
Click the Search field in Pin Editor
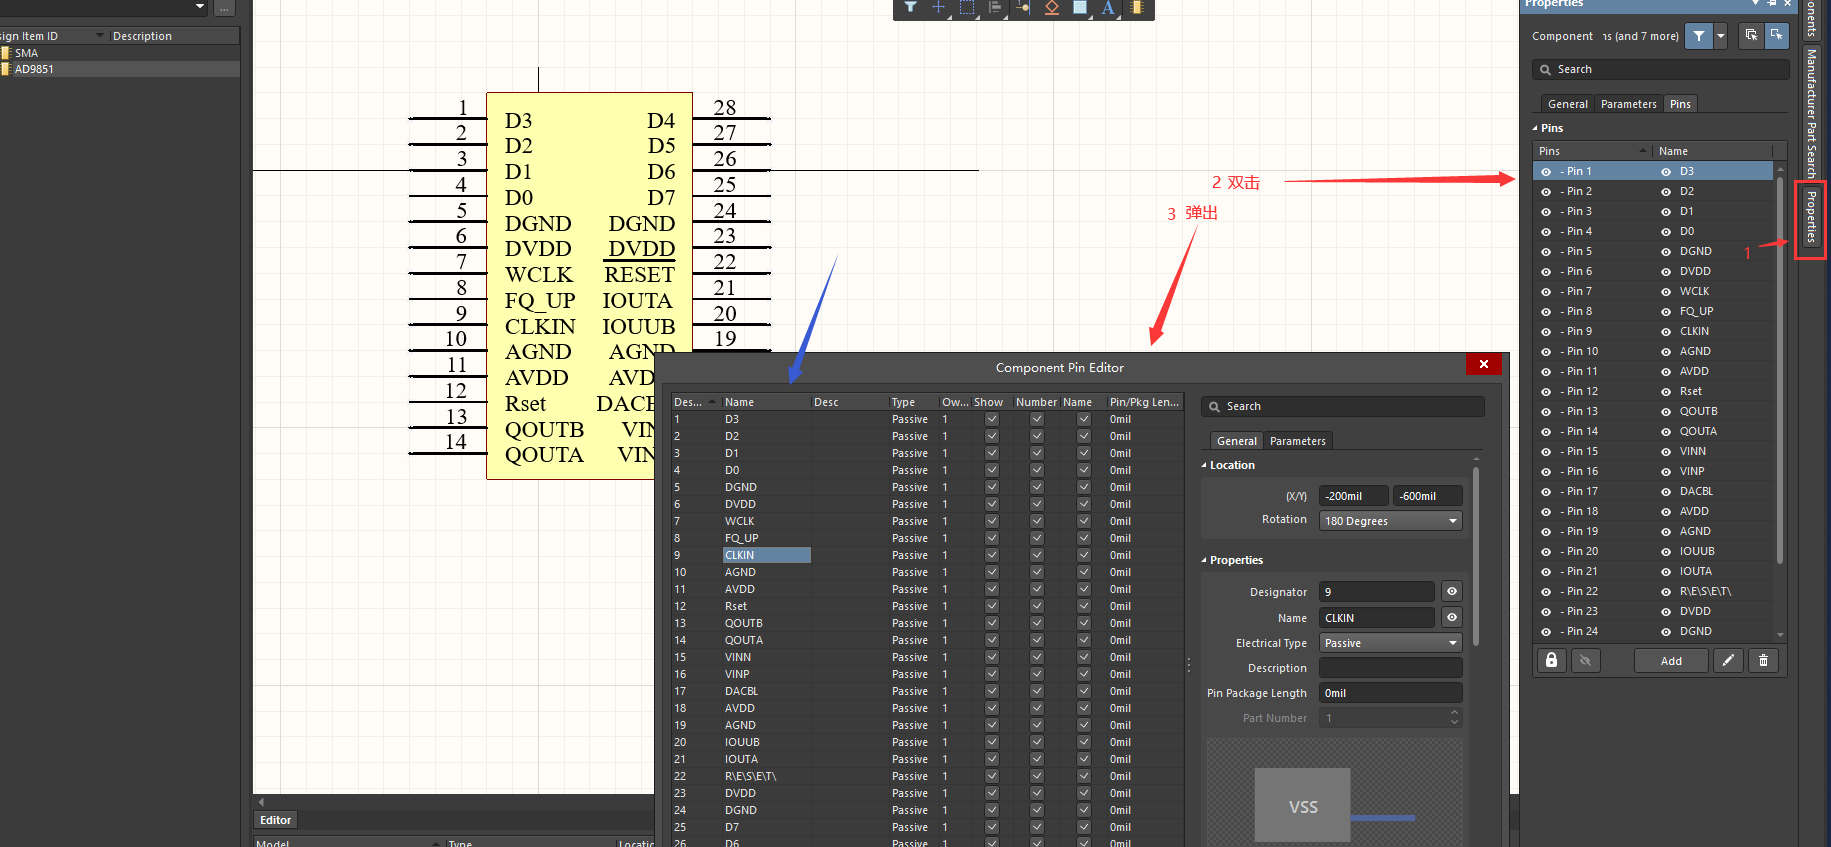pyautogui.click(x=1342, y=406)
